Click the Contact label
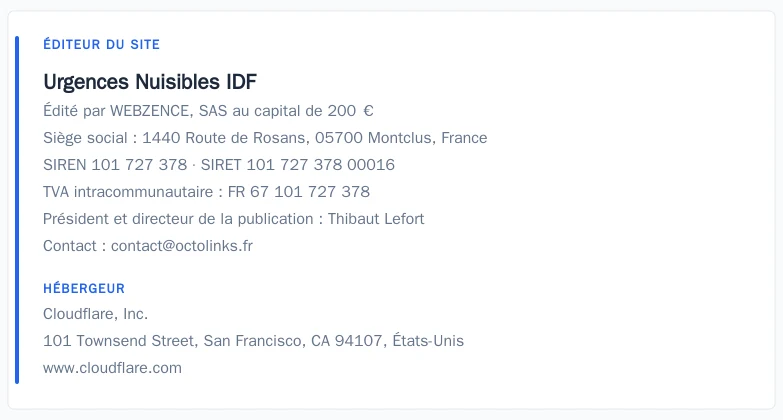 coord(70,246)
